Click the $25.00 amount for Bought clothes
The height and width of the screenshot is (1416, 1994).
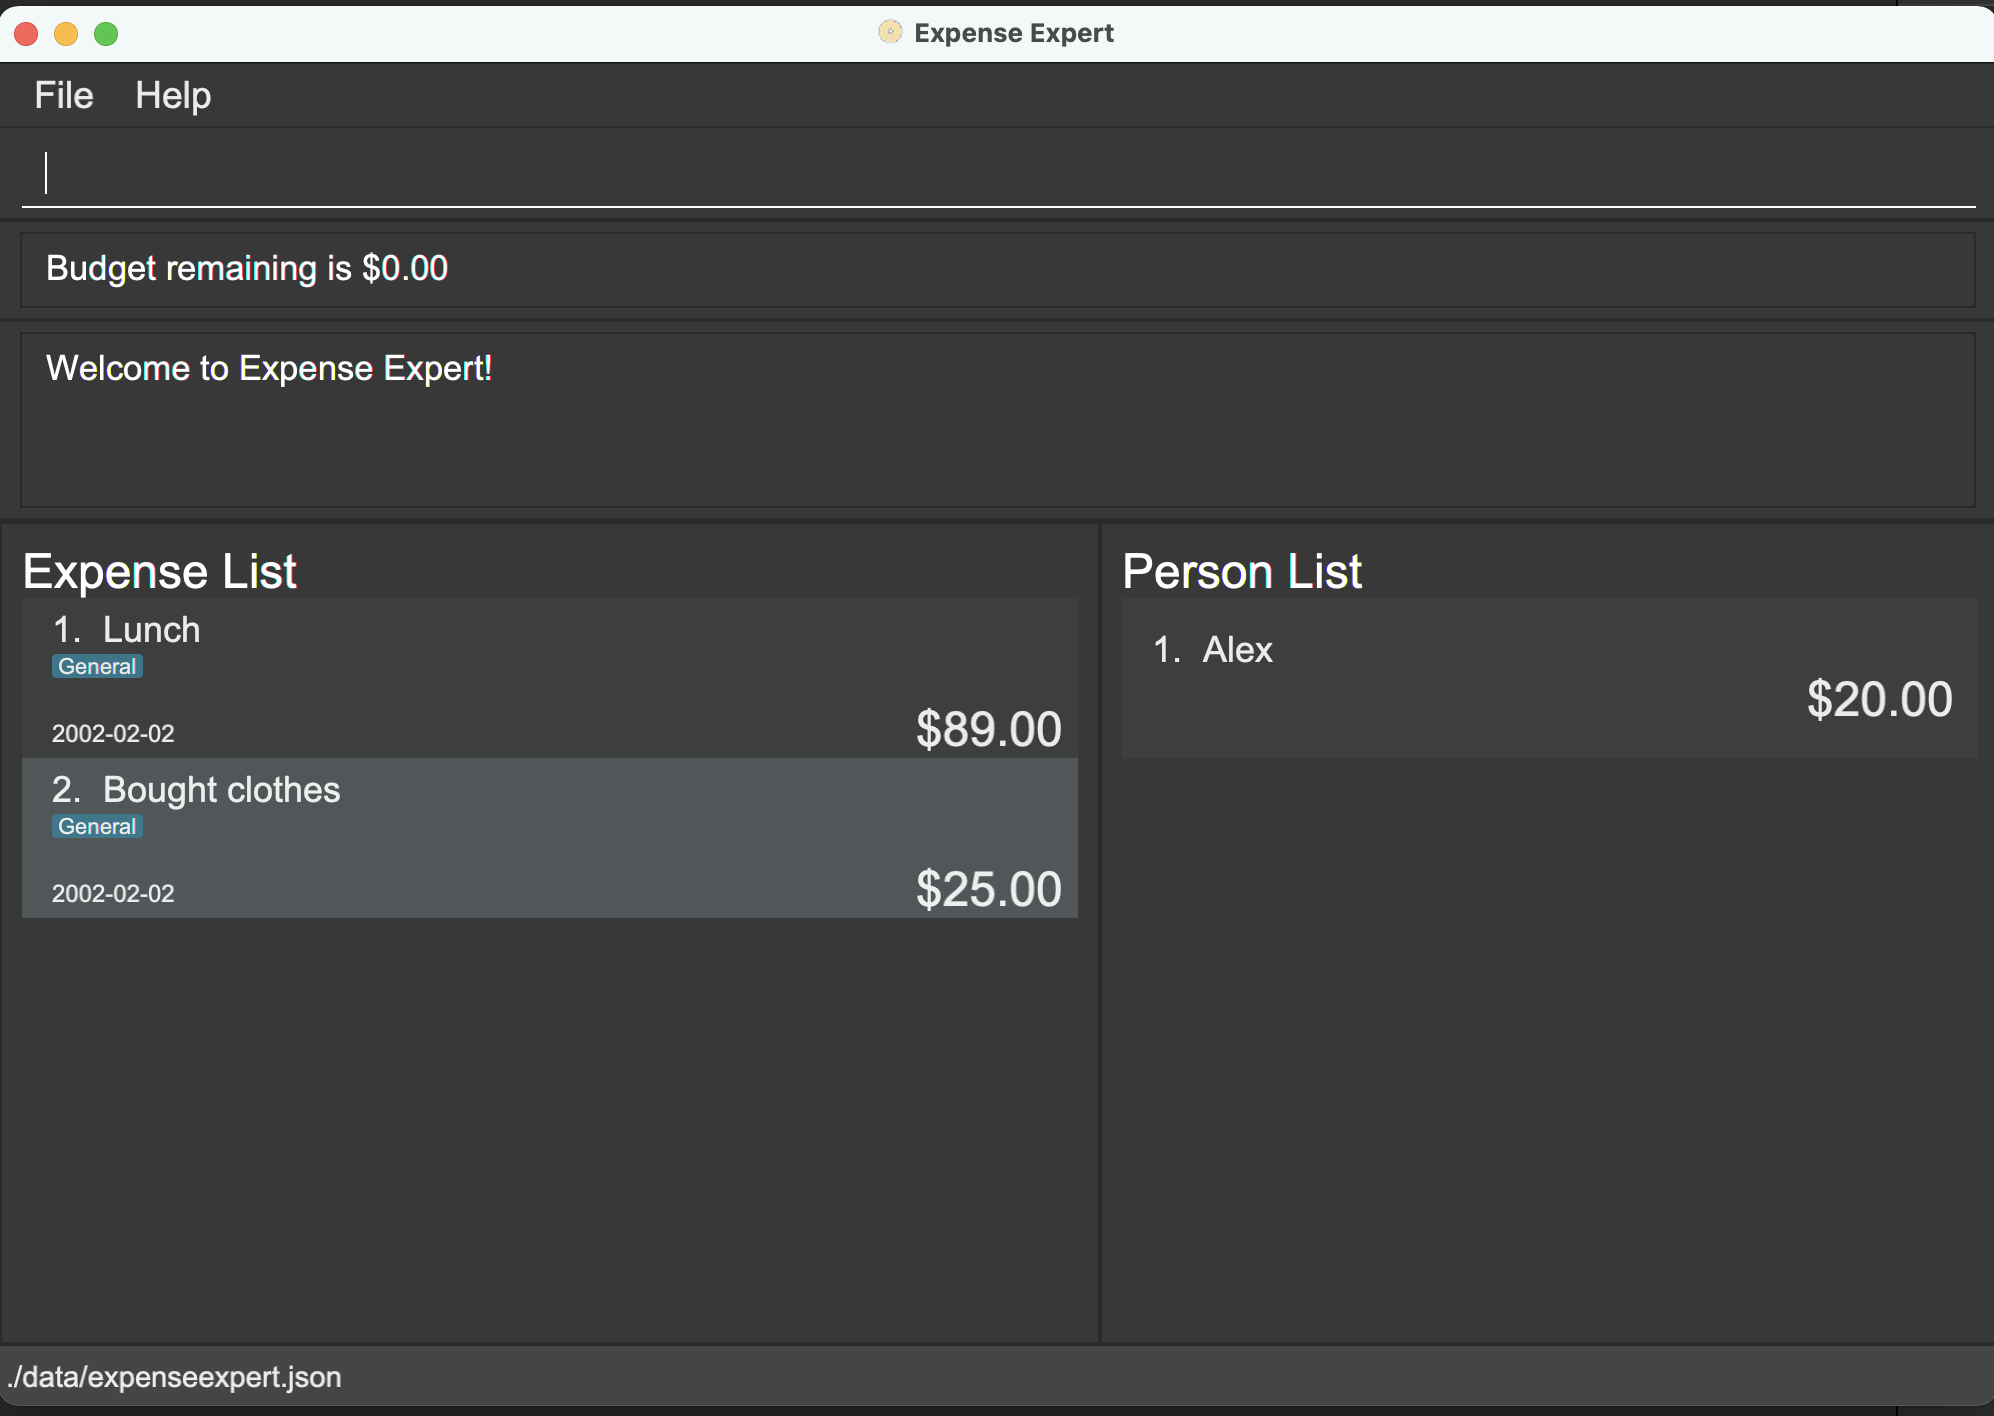[x=988, y=889]
